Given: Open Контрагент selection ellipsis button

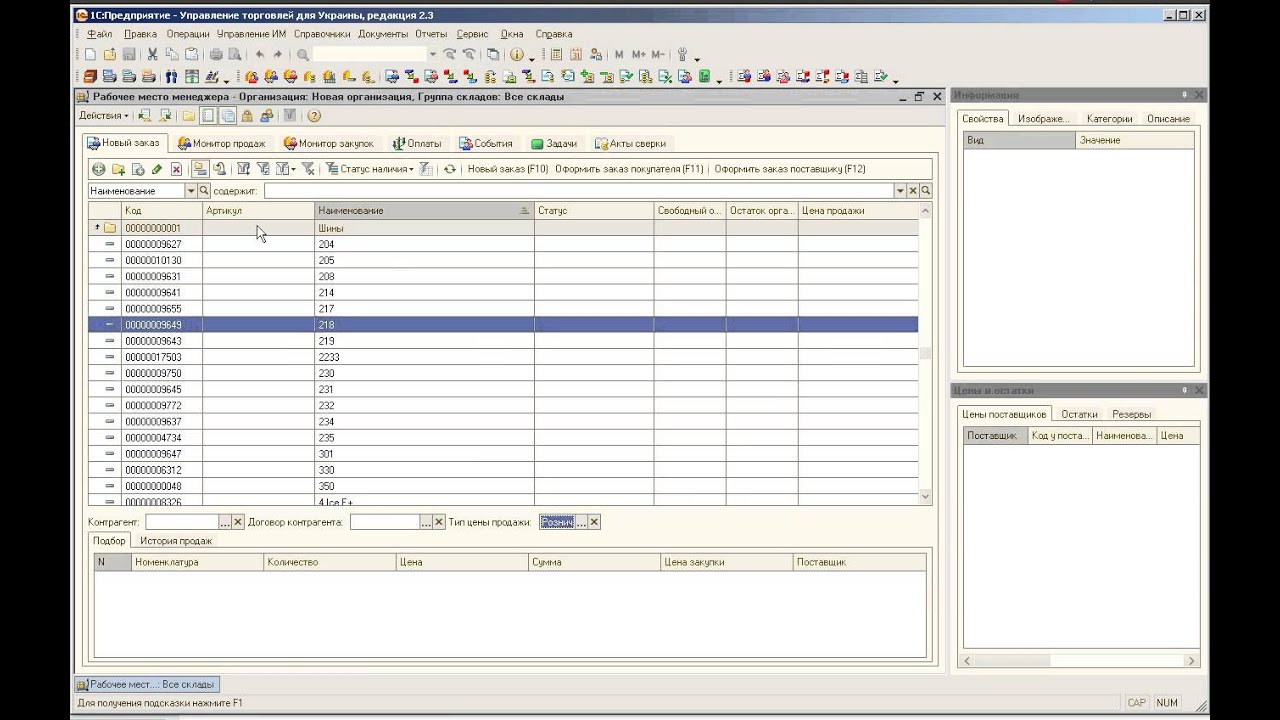Looking at the screenshot, I should (225, 522).
